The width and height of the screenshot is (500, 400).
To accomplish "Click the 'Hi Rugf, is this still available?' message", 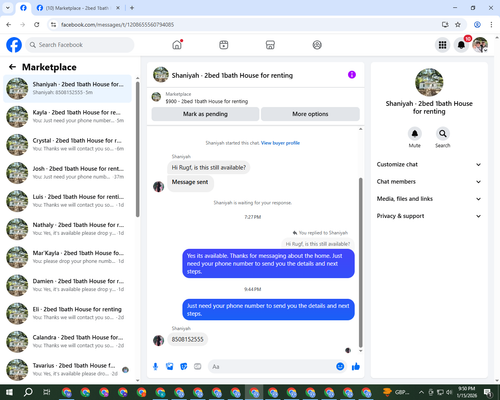I will [209, 167].
